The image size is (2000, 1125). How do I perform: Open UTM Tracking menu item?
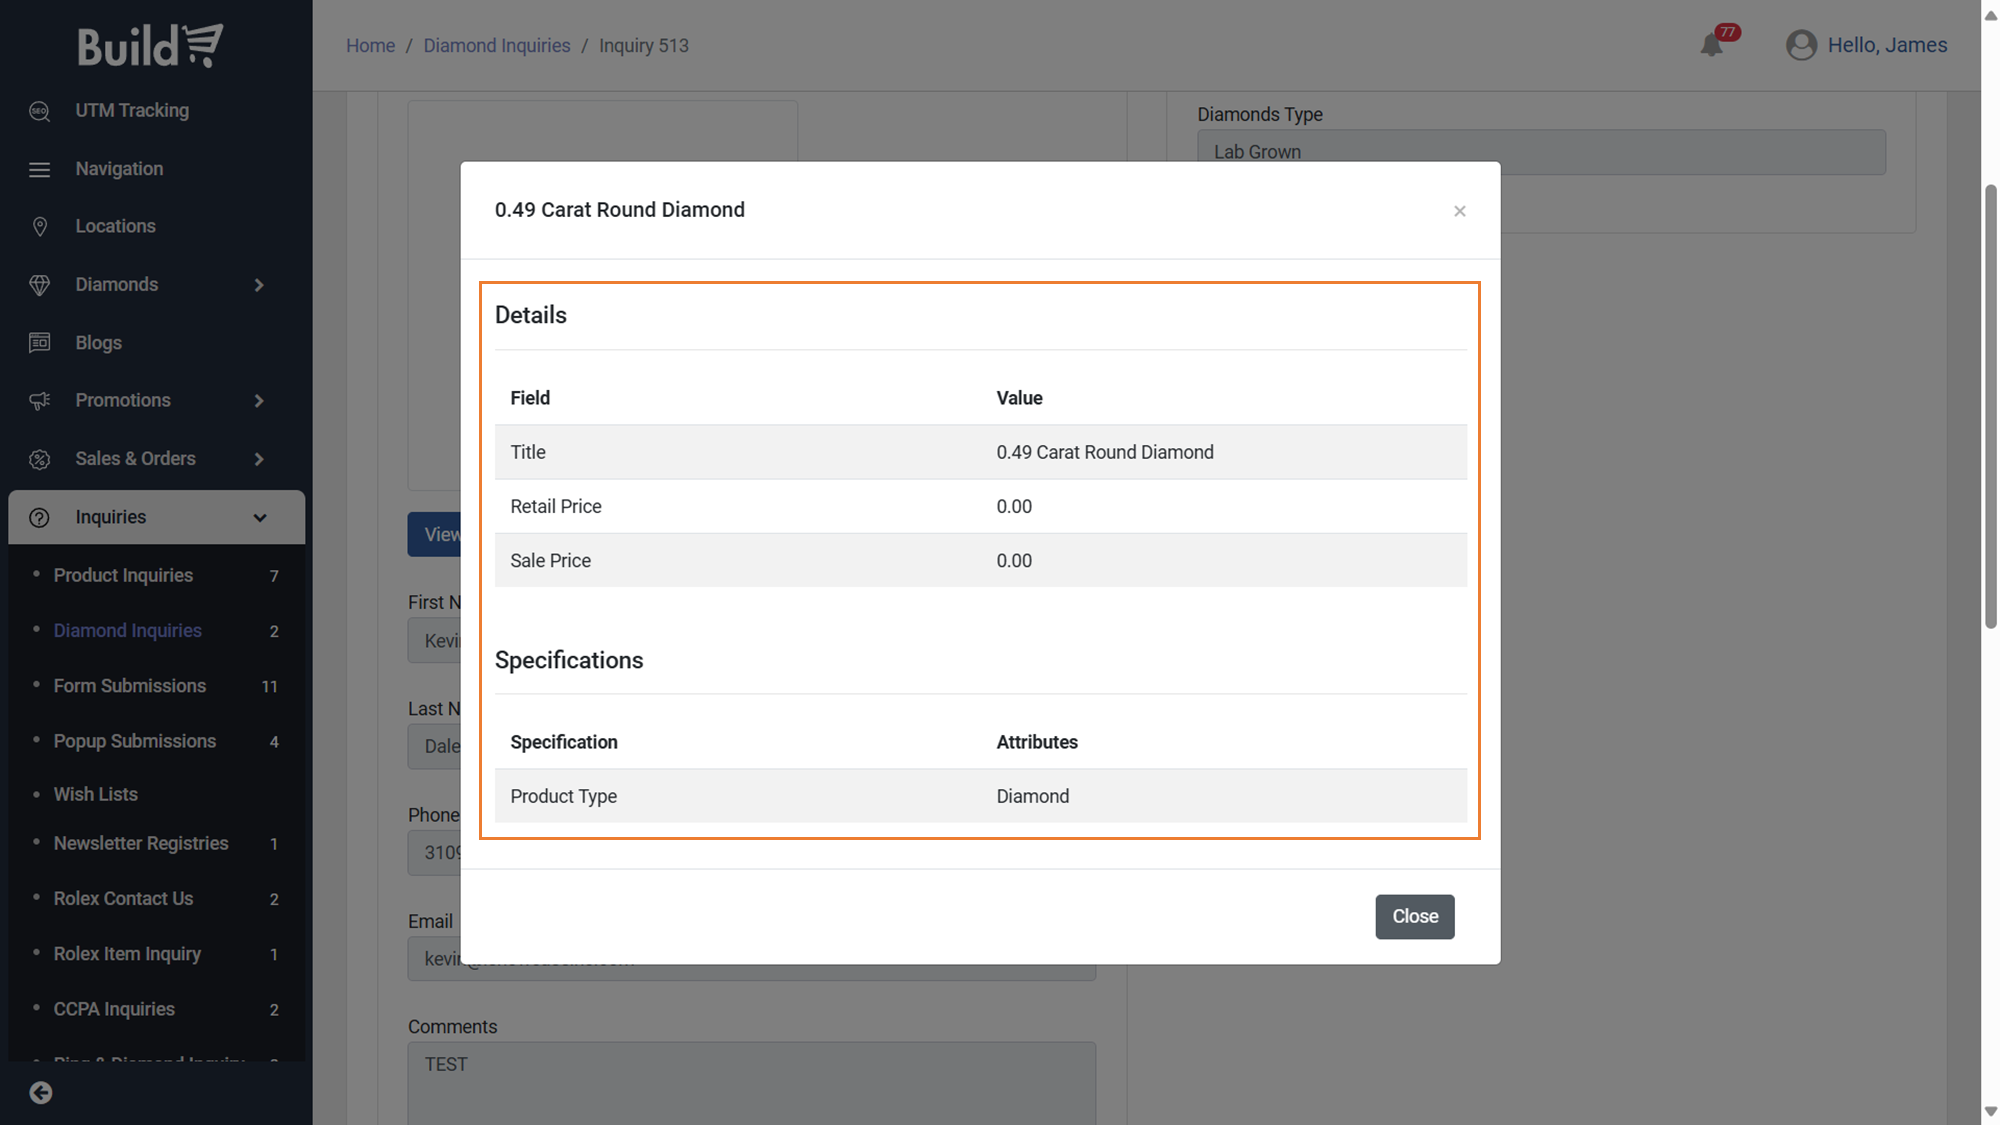pos(132,111)
